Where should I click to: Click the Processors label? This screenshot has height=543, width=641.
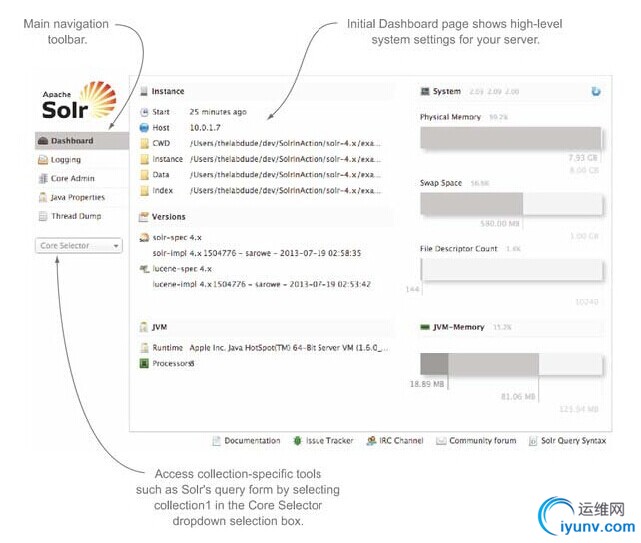pyautogui.click(x=171, y=363)
